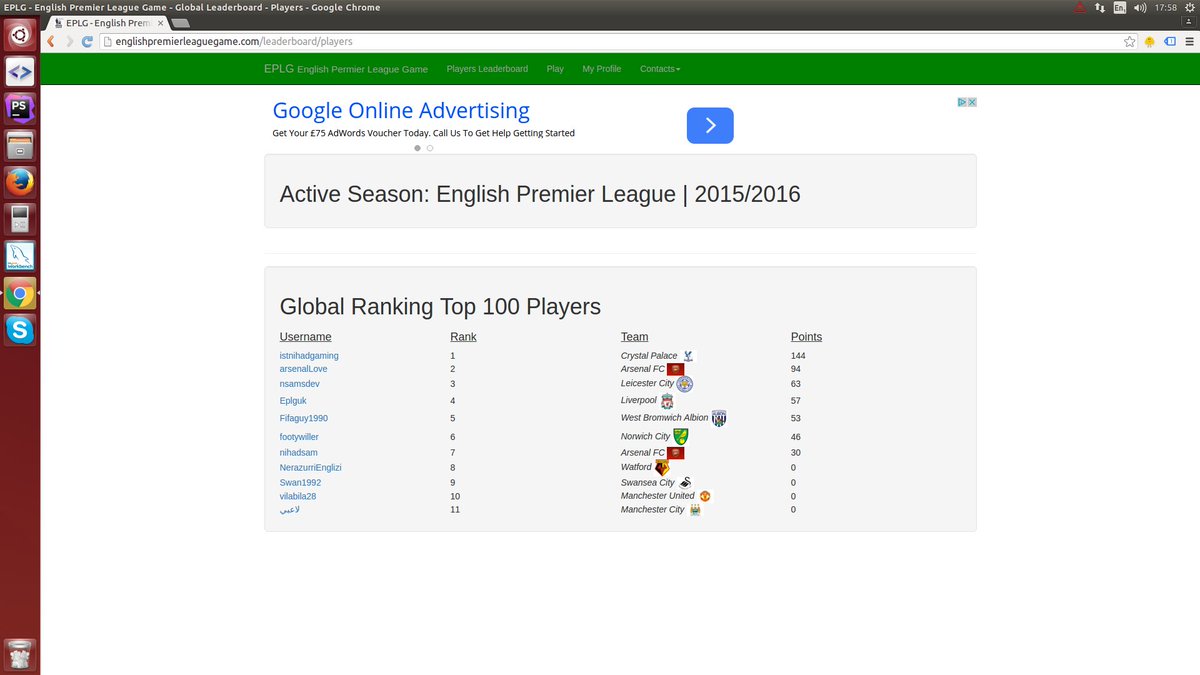Click the yellow chick extension icon
The width and height of the screenshot is (1200, 675).
coord(1150,41)
